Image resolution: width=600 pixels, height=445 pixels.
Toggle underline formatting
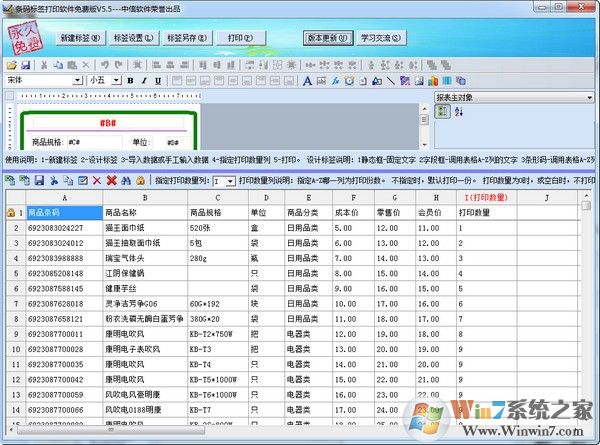(x=157, y=80)
